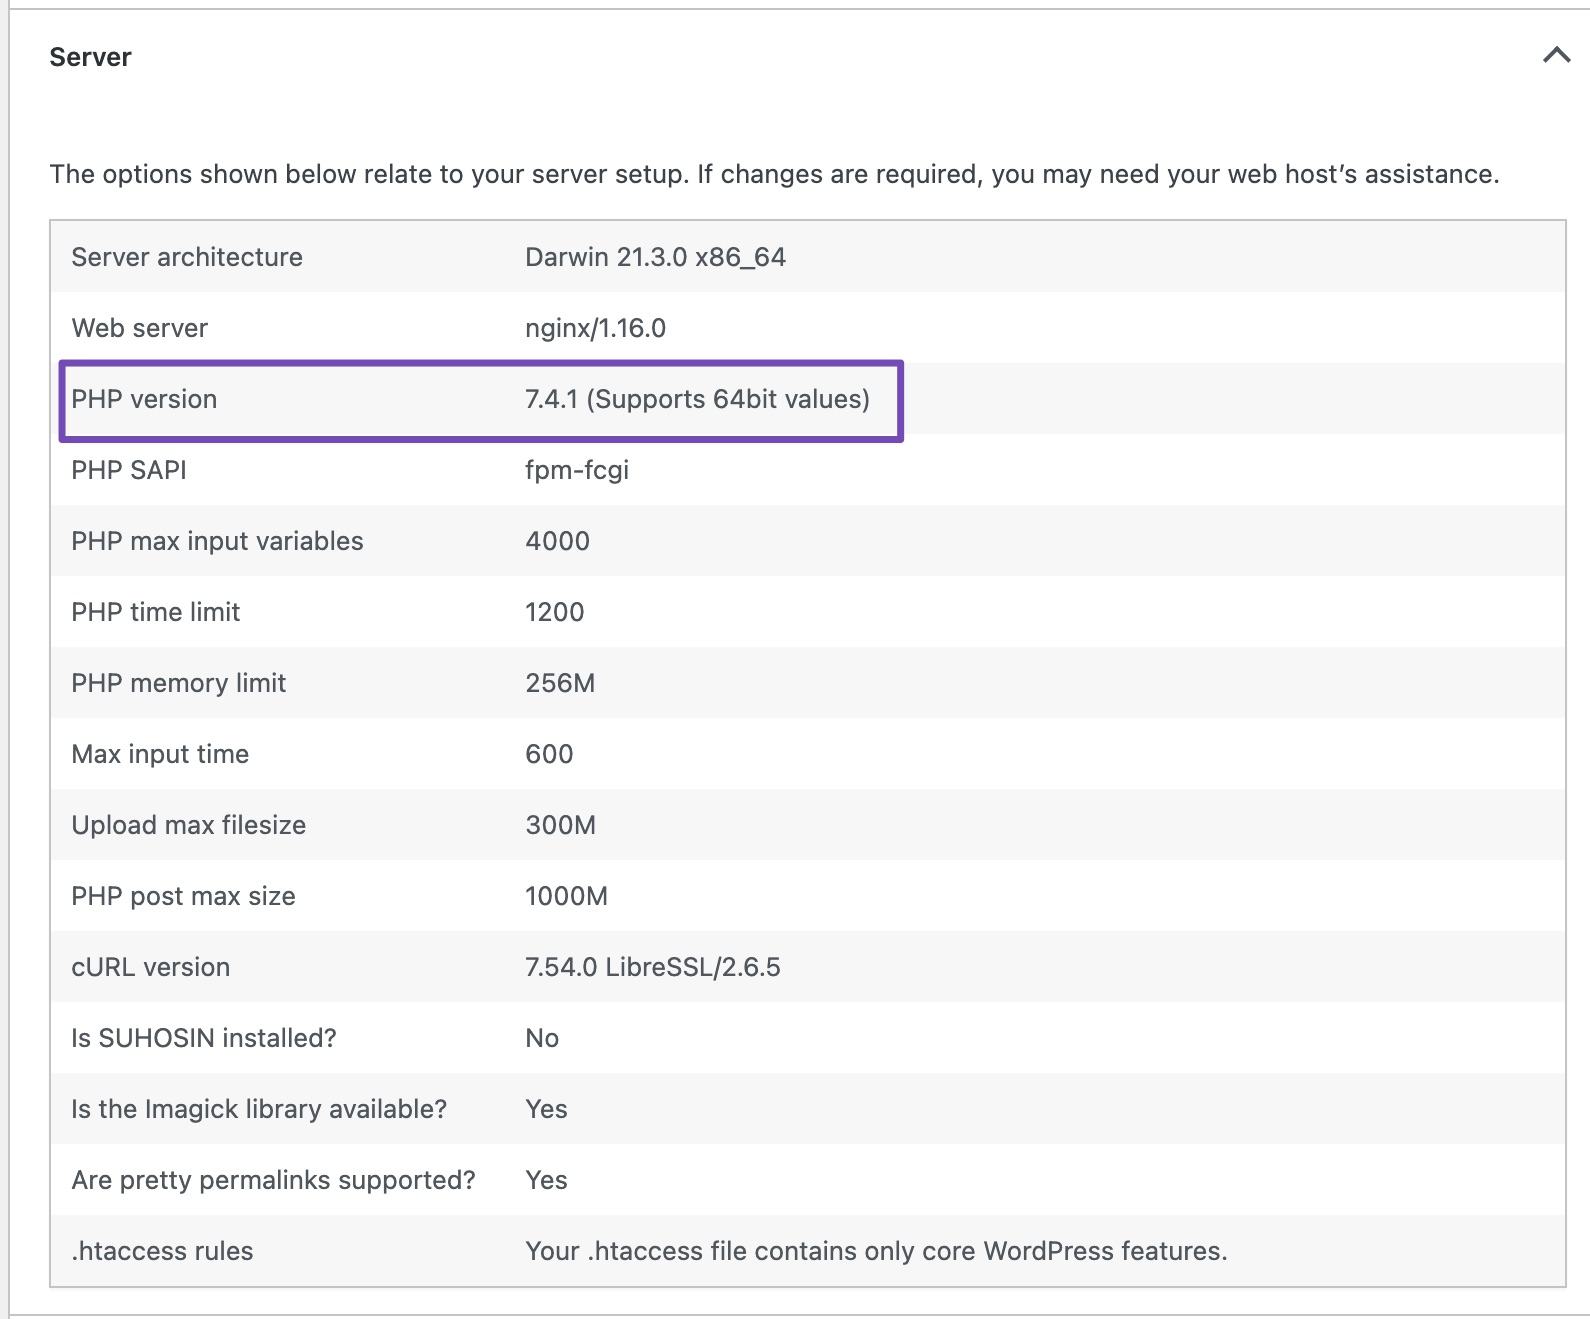Select 'PHP max input variables' label
This screenshot has width=1590, height=1319.
click(x=217, y=541)
